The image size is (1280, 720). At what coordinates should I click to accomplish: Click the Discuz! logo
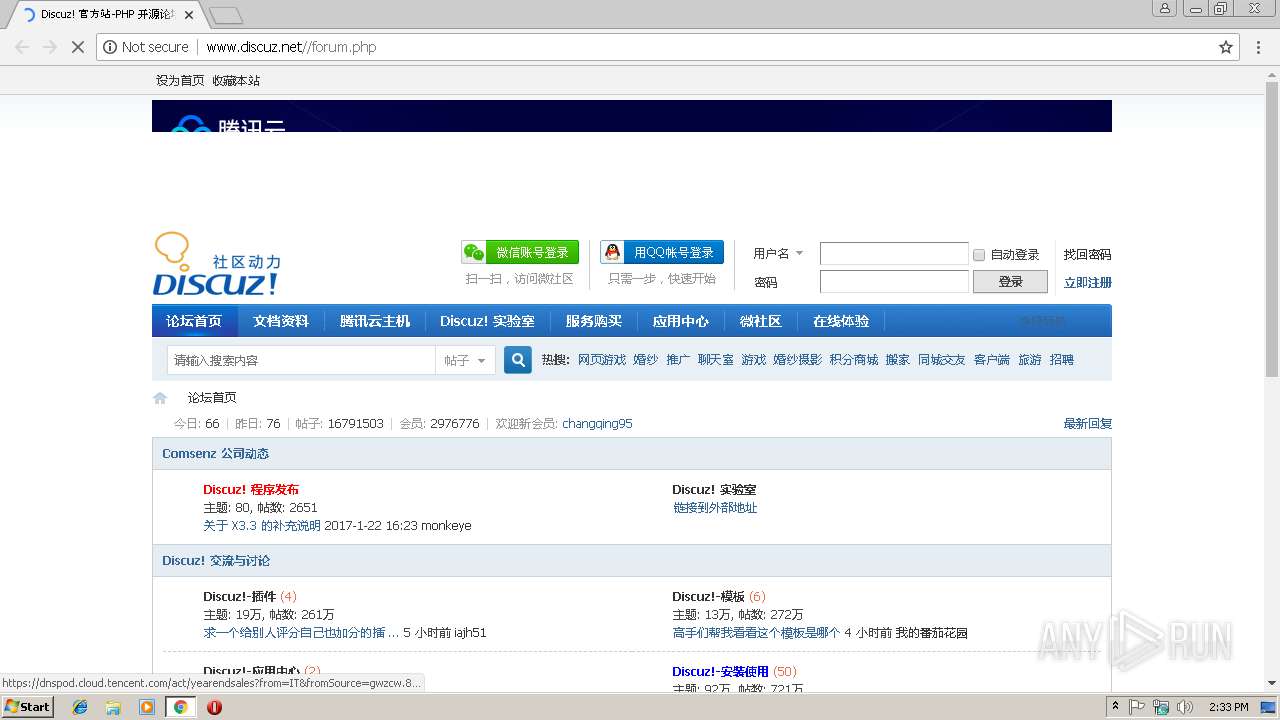pyautogui.click(x=216, y=265)
